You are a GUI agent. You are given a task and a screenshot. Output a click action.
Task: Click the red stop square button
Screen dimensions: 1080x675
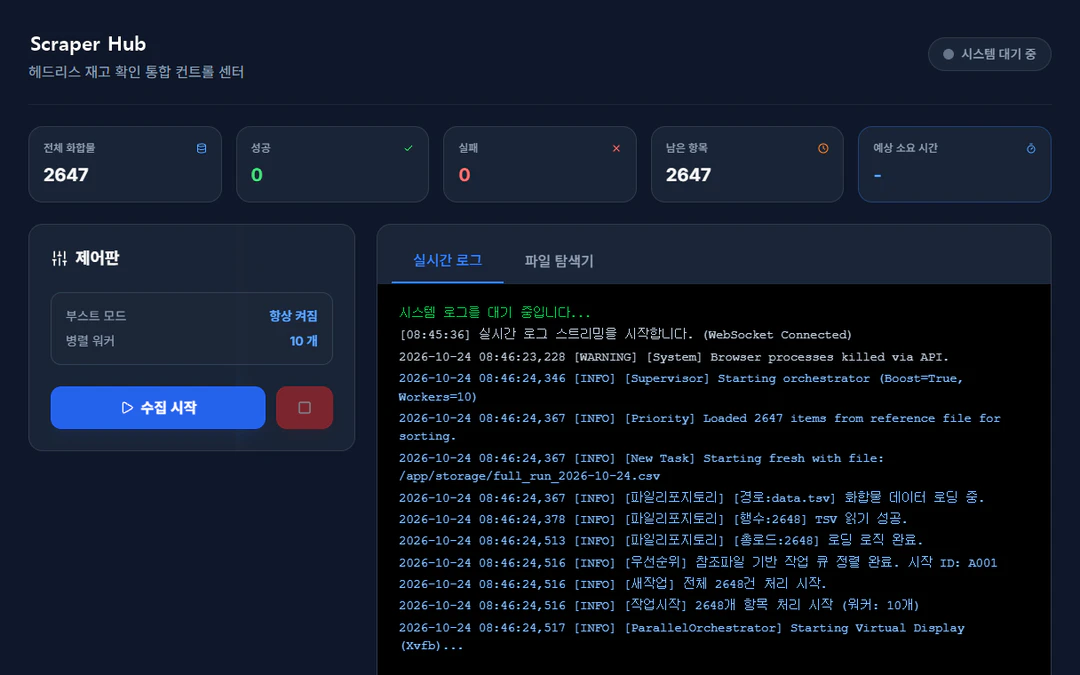click(x=304, y=408)
